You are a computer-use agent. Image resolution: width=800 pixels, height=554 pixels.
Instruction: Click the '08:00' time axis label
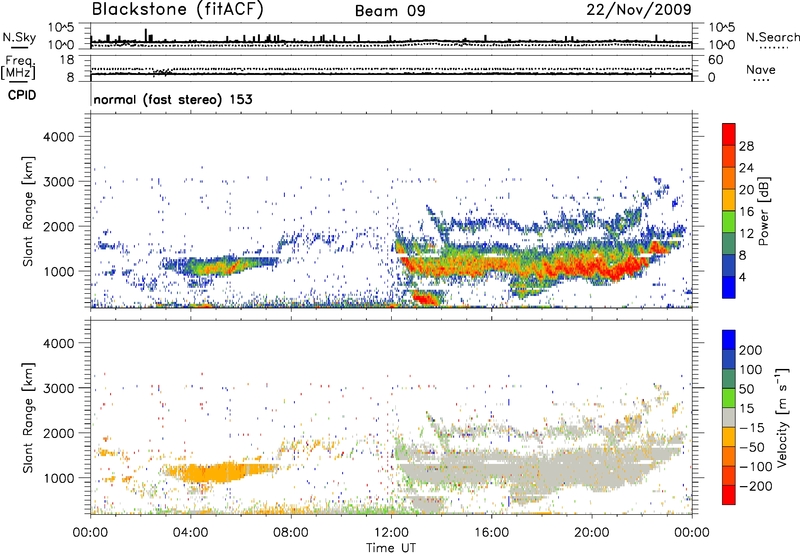point(291,533)
